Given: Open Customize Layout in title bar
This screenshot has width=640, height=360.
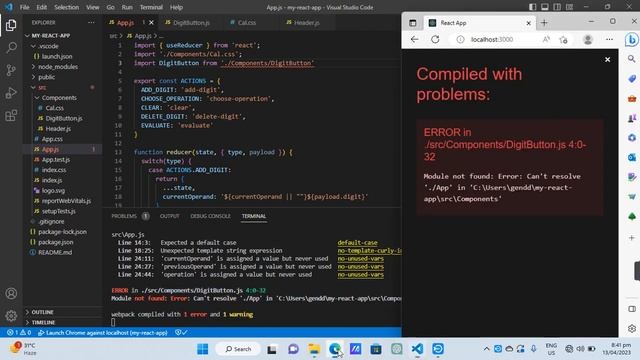Looking at the screenshot, I should [x=569, y=7].
